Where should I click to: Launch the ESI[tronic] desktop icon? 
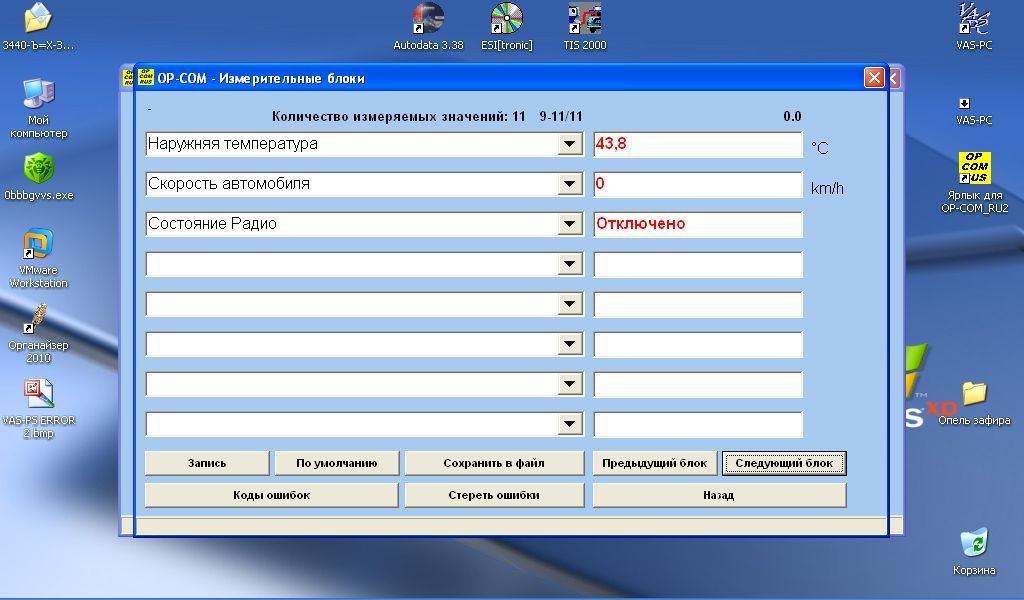(x=507, y=26)
